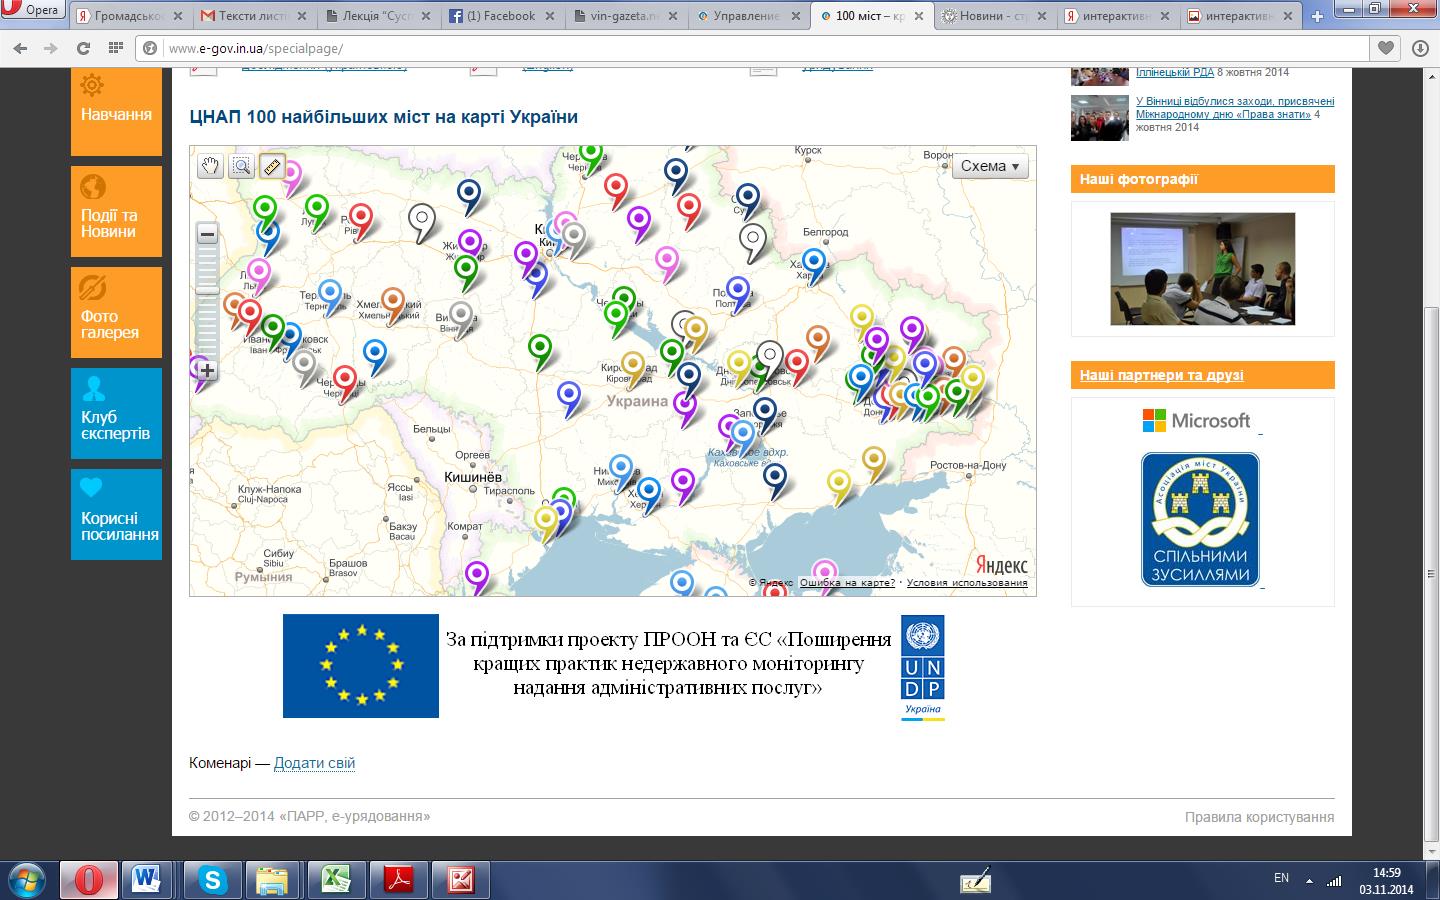Zoom in the map with plus button
Screen dimensions: 1440x900
[207, 370]
